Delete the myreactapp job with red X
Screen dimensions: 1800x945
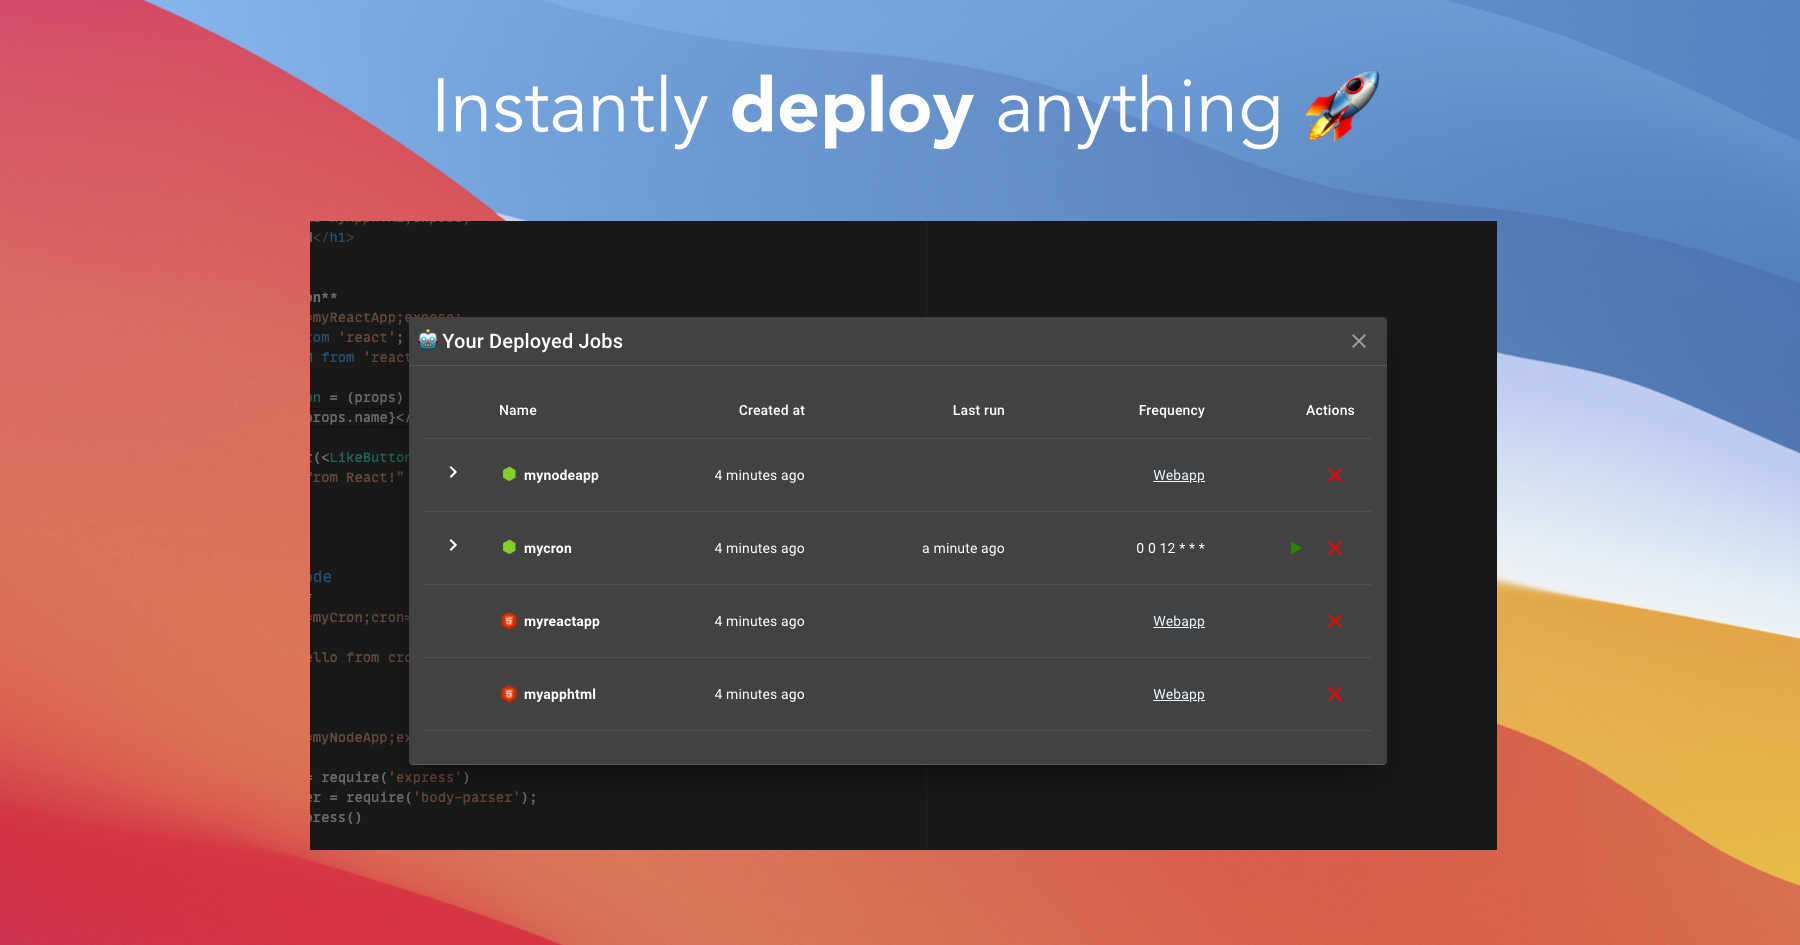[1334, 621]
